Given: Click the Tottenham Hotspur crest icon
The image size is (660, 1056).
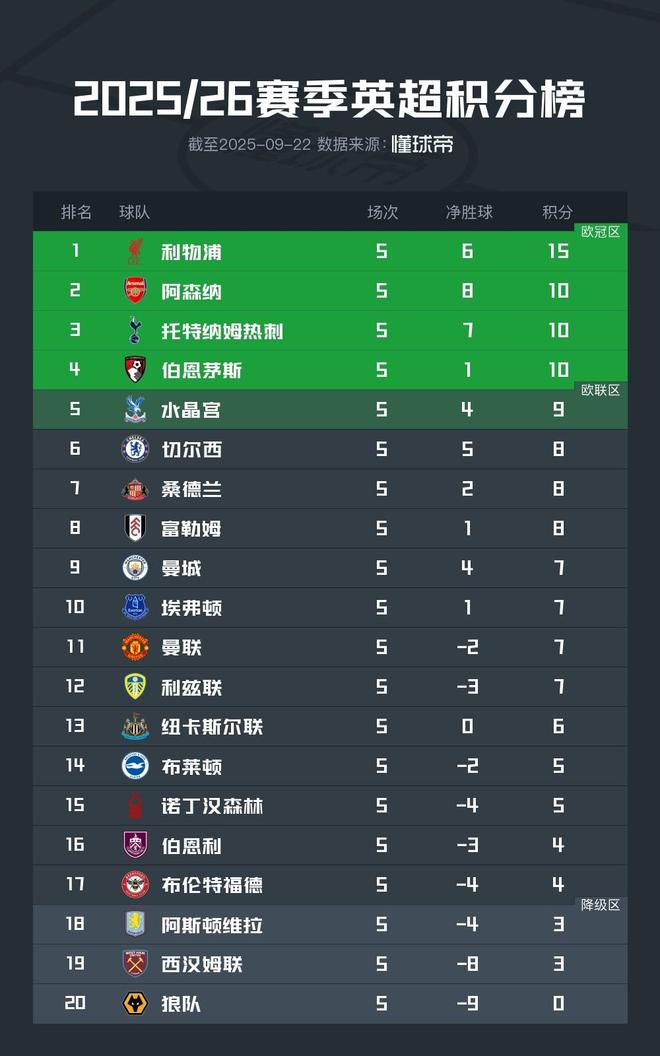Looking at the screenshot, I should pyautogui.click(x=134, y=330).
